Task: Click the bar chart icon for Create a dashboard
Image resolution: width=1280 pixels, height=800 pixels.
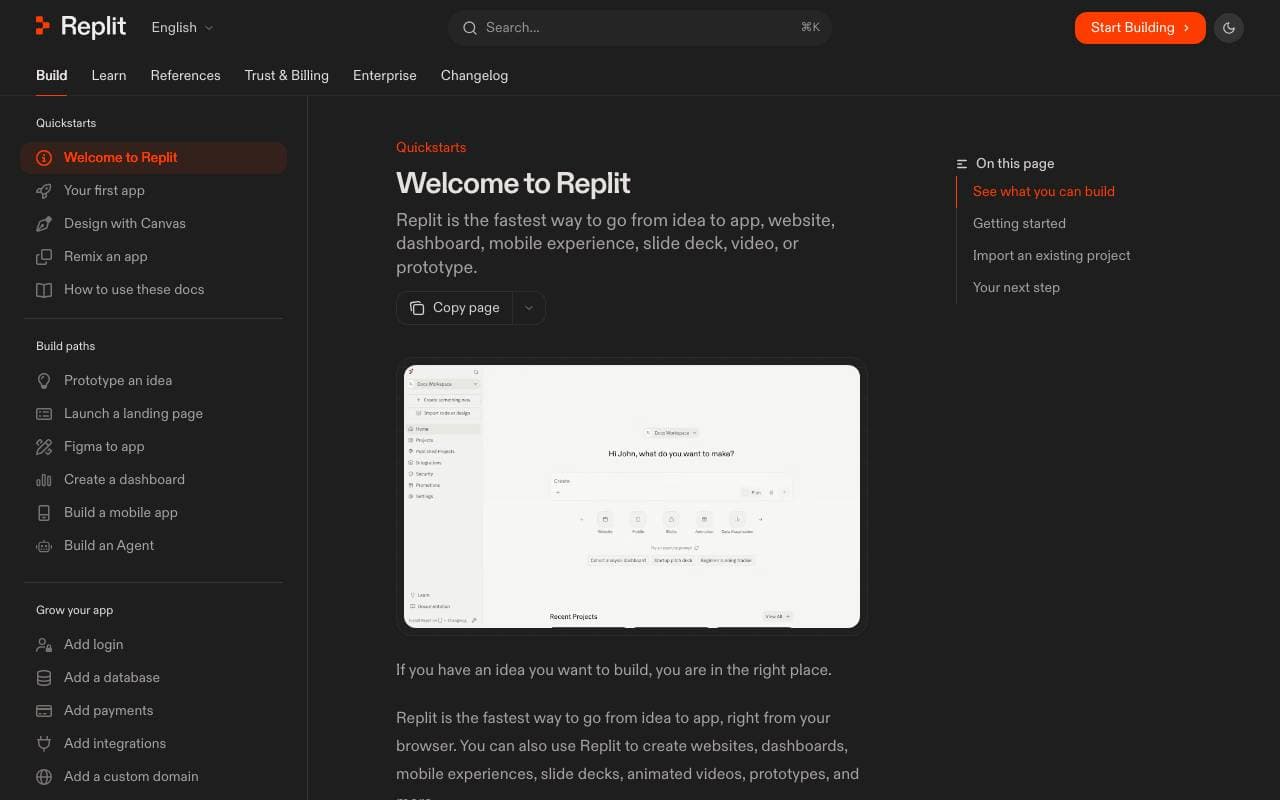Action: 44,480
